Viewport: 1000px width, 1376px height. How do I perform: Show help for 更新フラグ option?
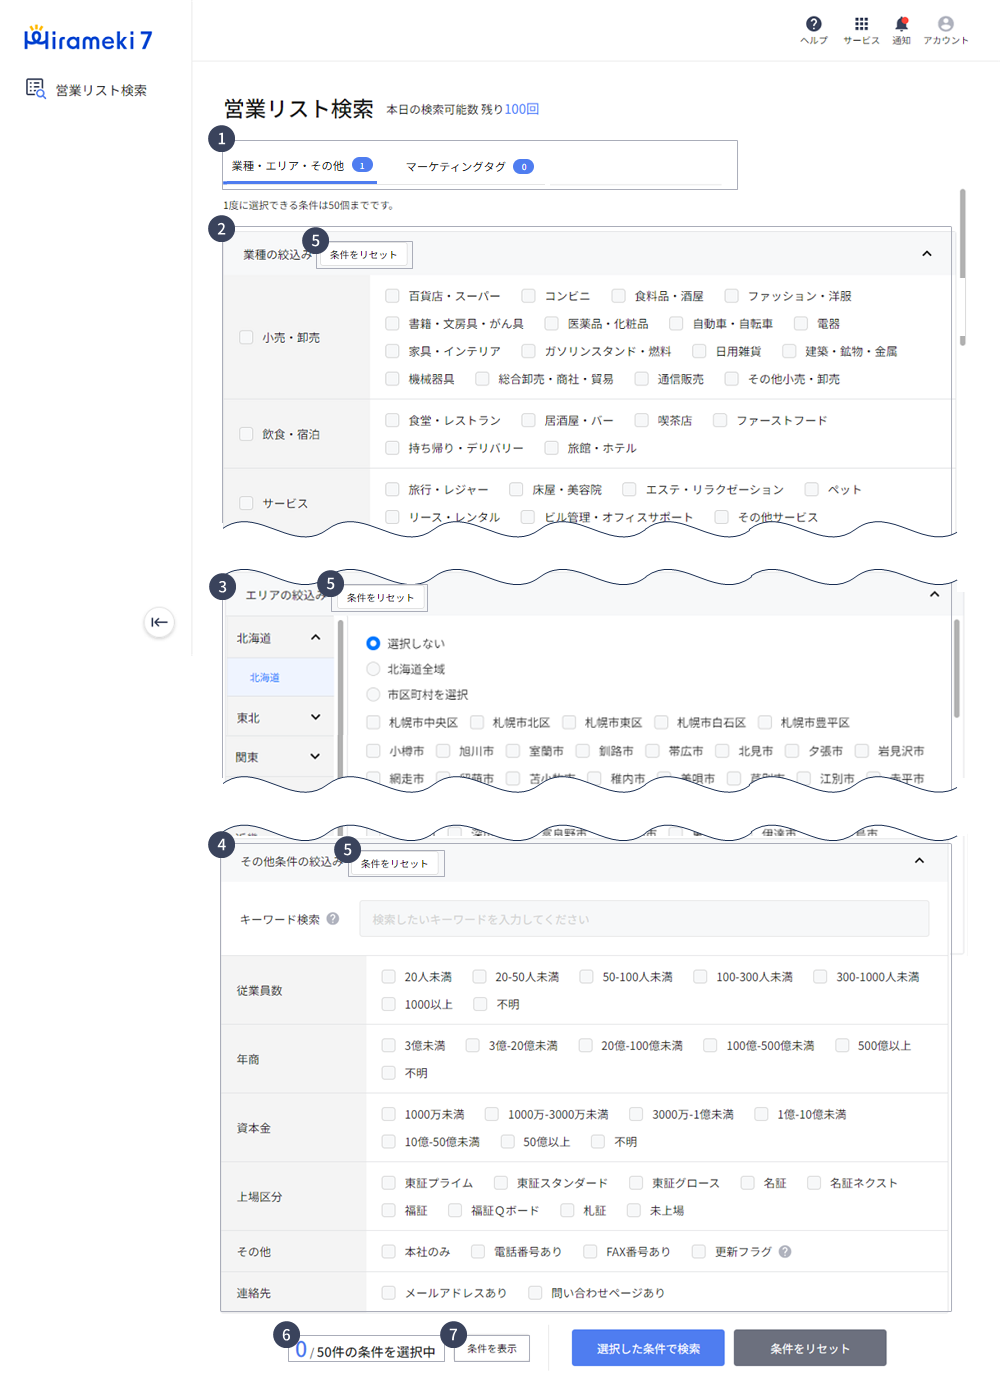[x=785, y=1251]
